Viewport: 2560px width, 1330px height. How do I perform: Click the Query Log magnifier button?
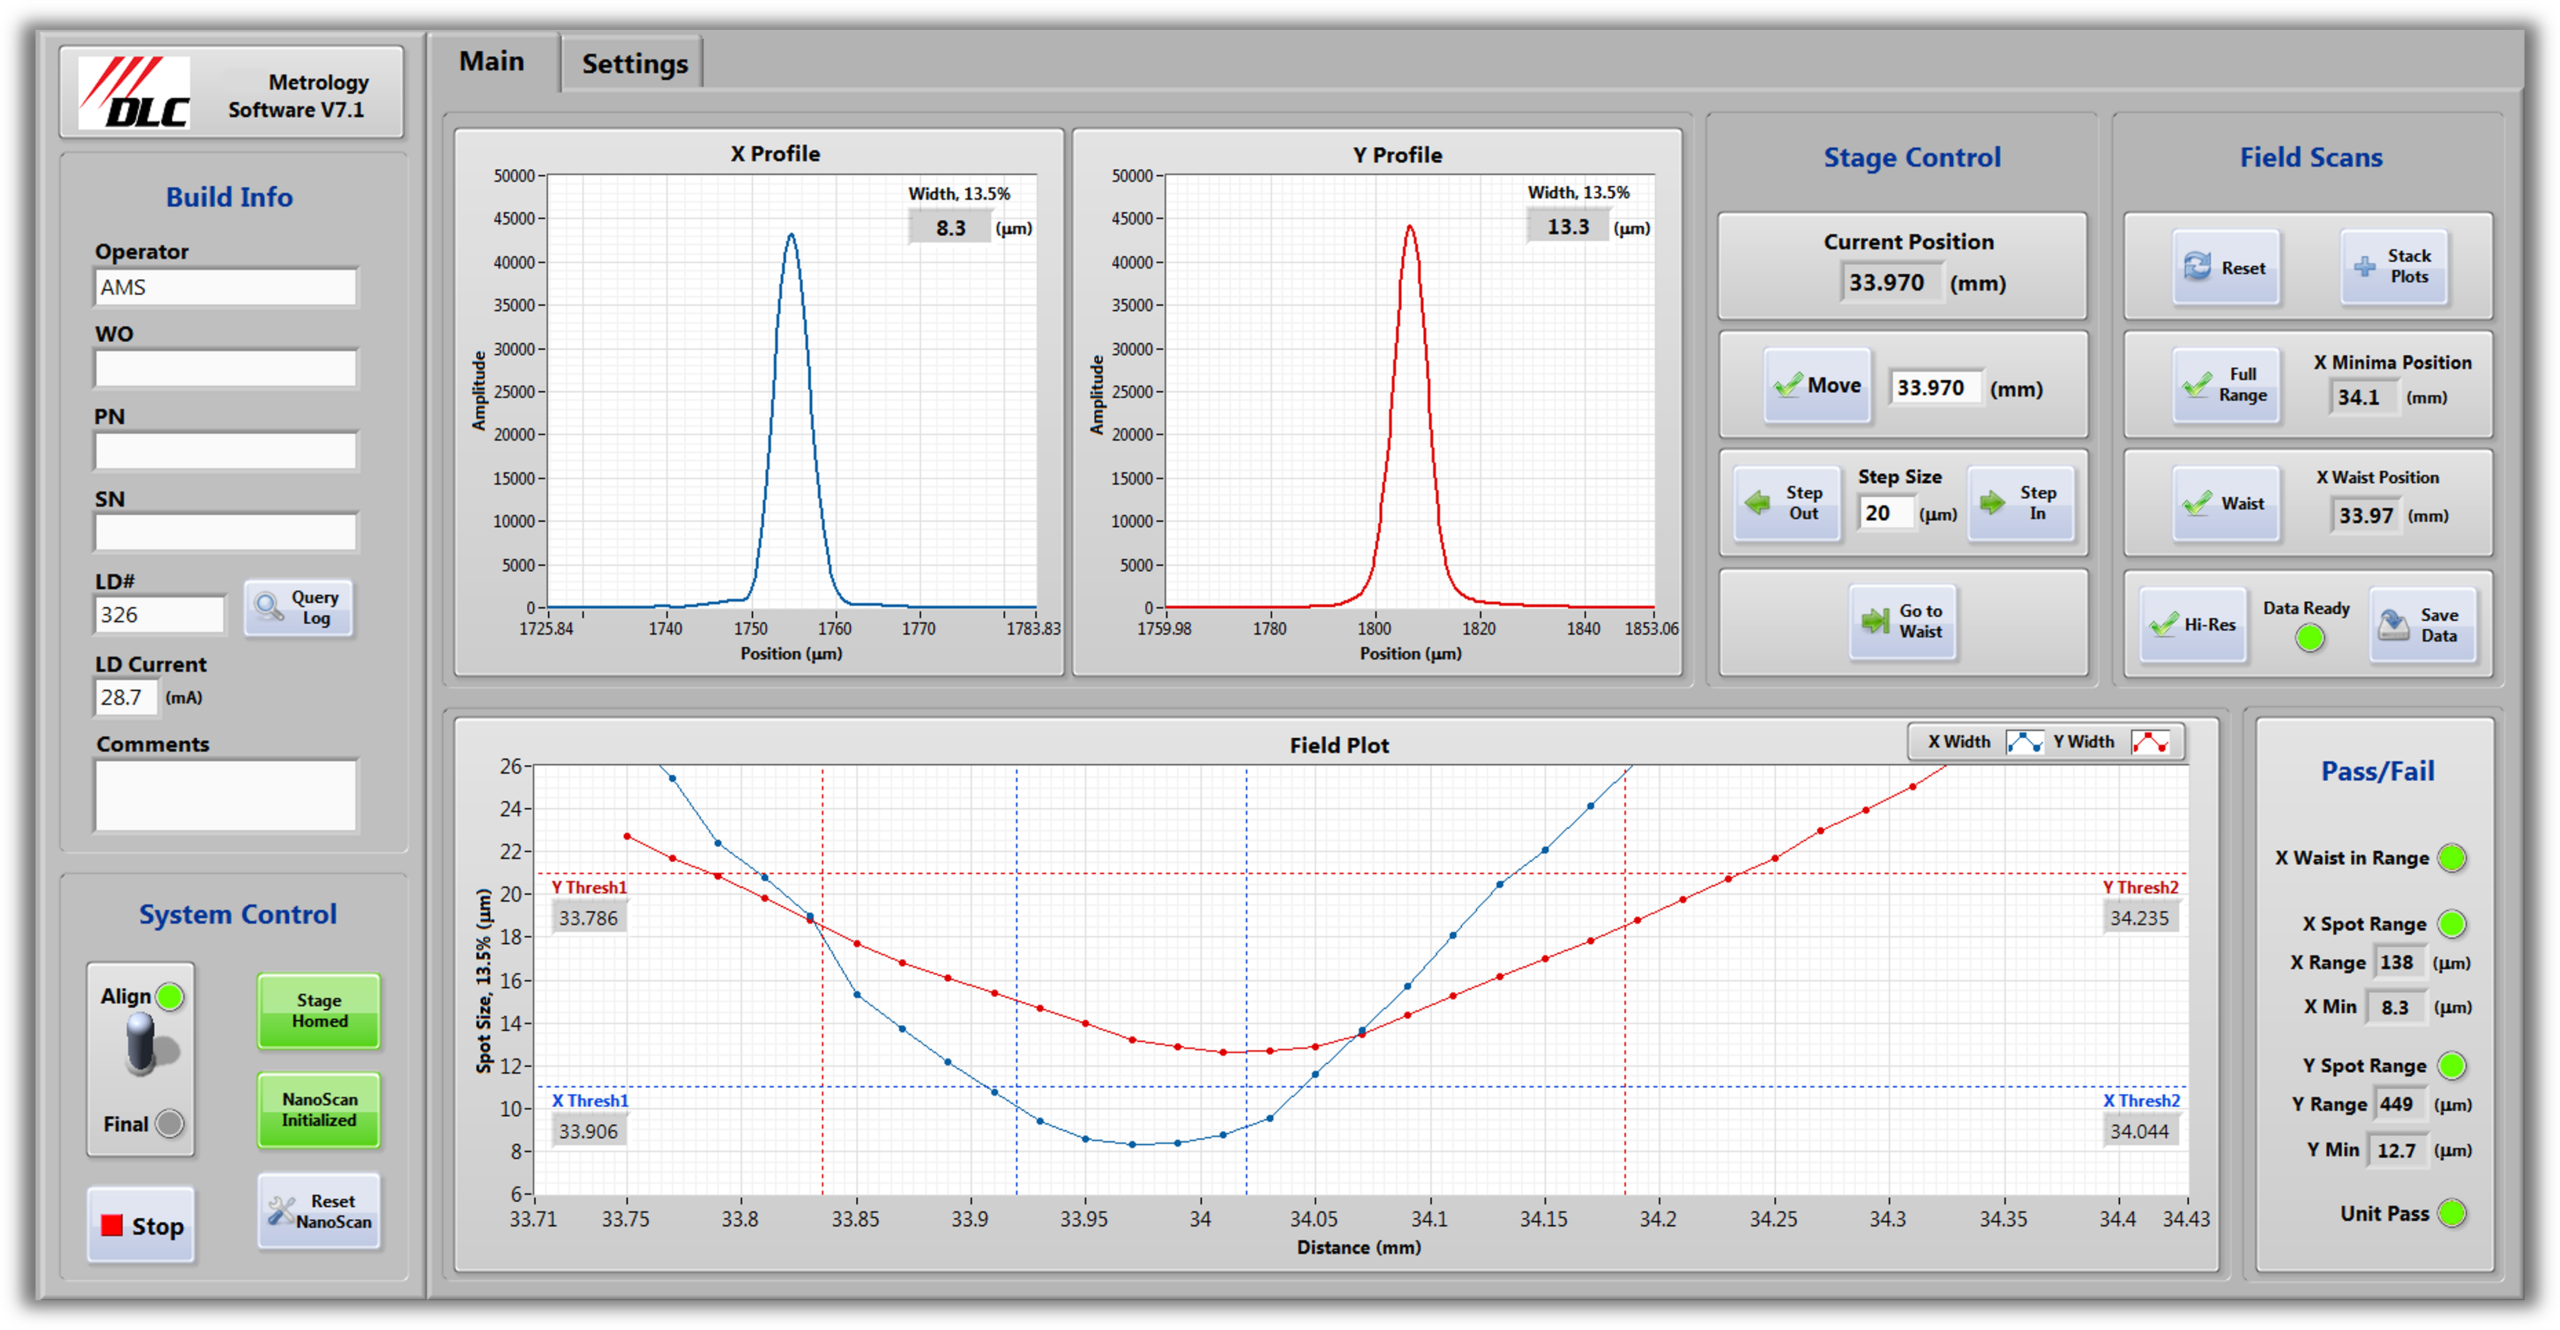click(299, 607)
